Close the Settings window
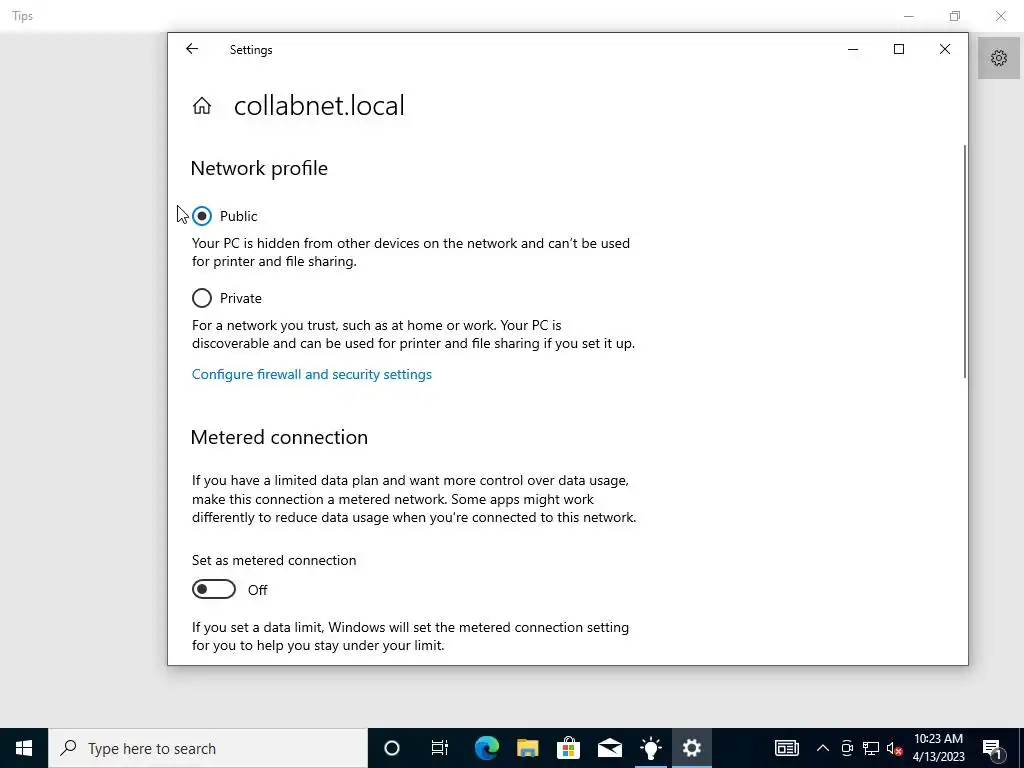The width and height of the screenshot is (1024, 768). click(944, 49)
